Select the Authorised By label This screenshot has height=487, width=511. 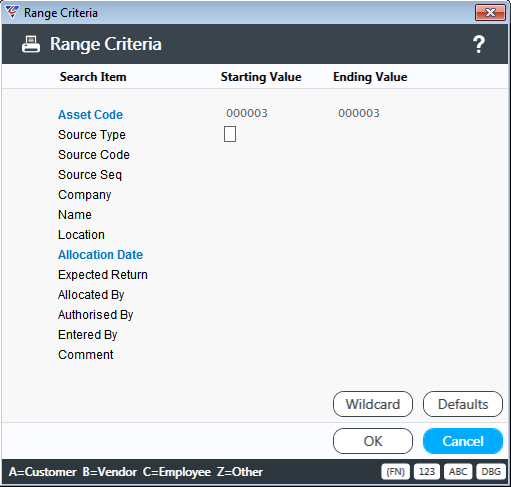click(x=96, y=315)
